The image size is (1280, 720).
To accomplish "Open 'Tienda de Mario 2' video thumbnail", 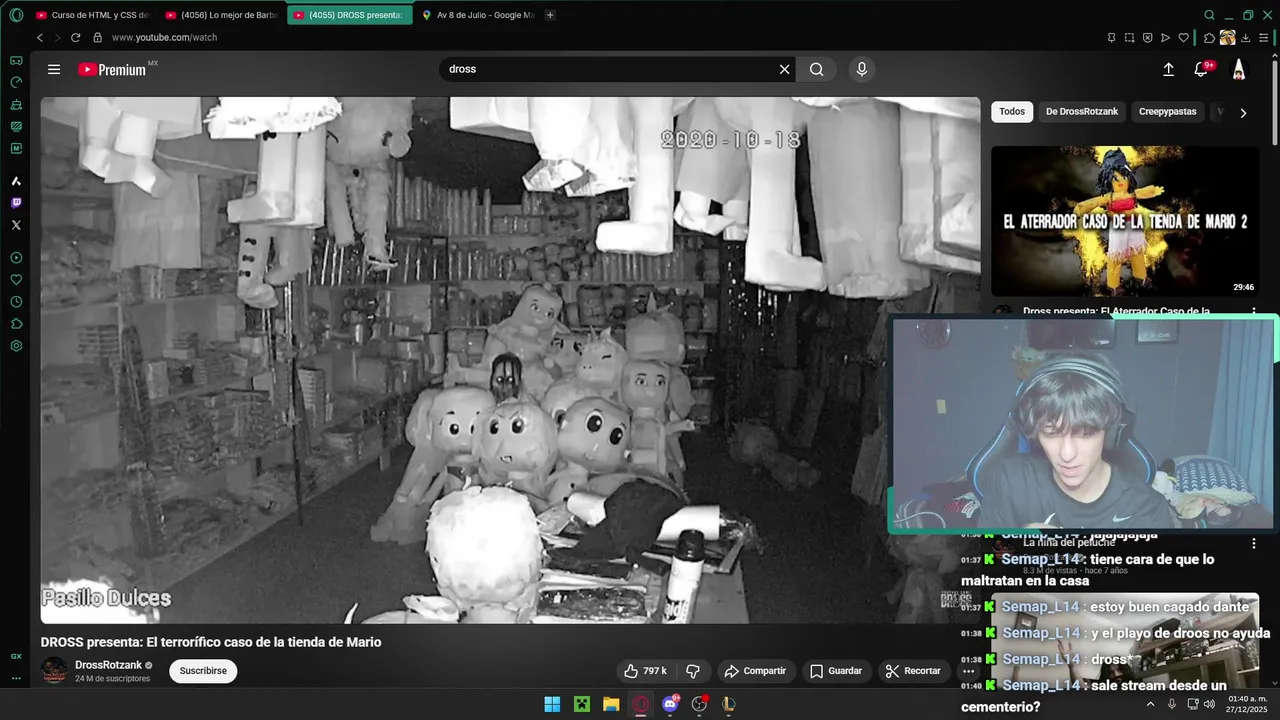I will [1125, 221].
